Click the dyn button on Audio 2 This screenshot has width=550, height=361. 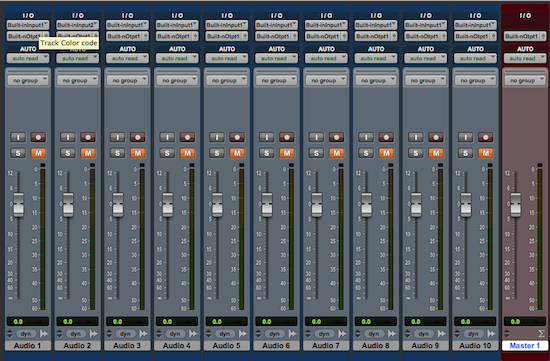pos(75,334)
